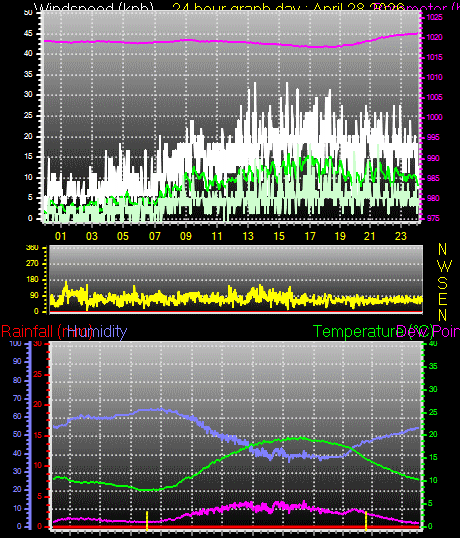460x538 pixels.
Task: Click 90 on the wind direction axis
Action: 34,296
